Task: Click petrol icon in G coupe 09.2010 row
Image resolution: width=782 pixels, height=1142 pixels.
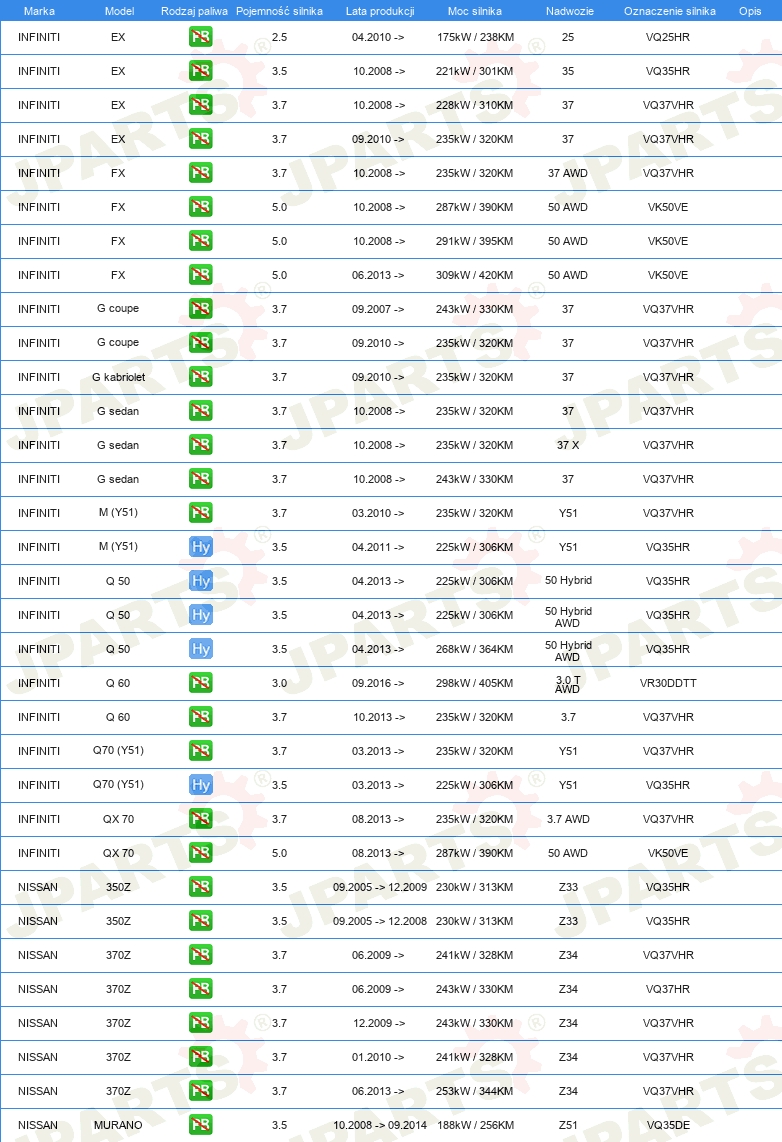Action: pos(200,343)
